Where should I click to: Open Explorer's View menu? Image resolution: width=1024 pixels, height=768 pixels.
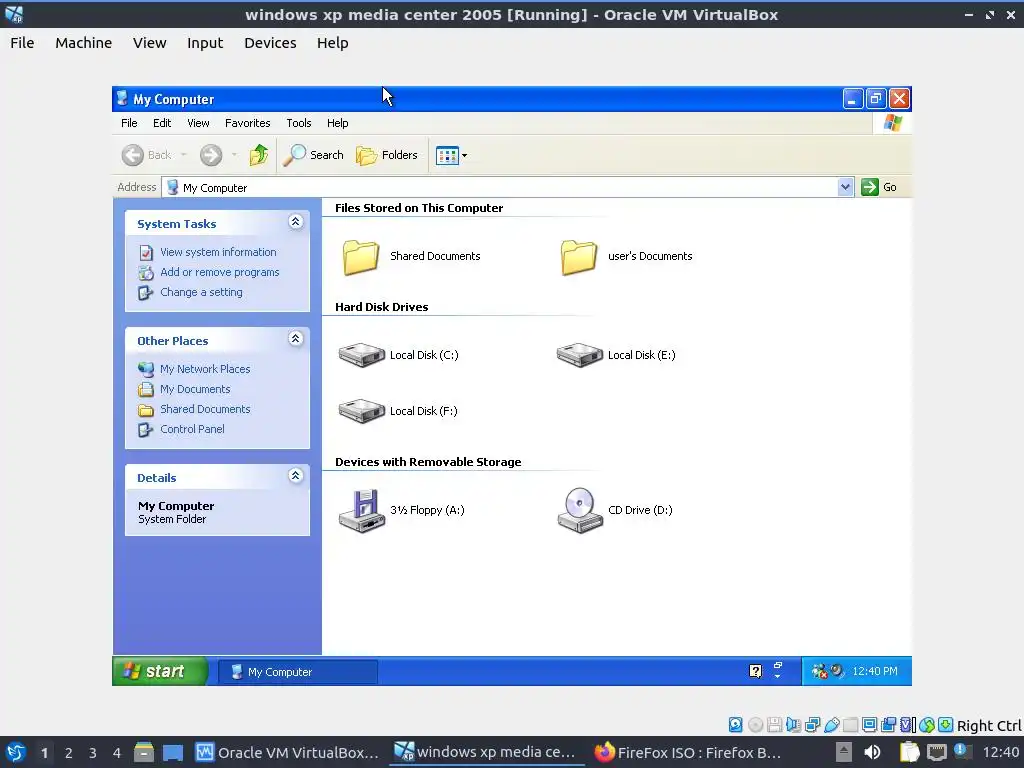tap(199, 123)
